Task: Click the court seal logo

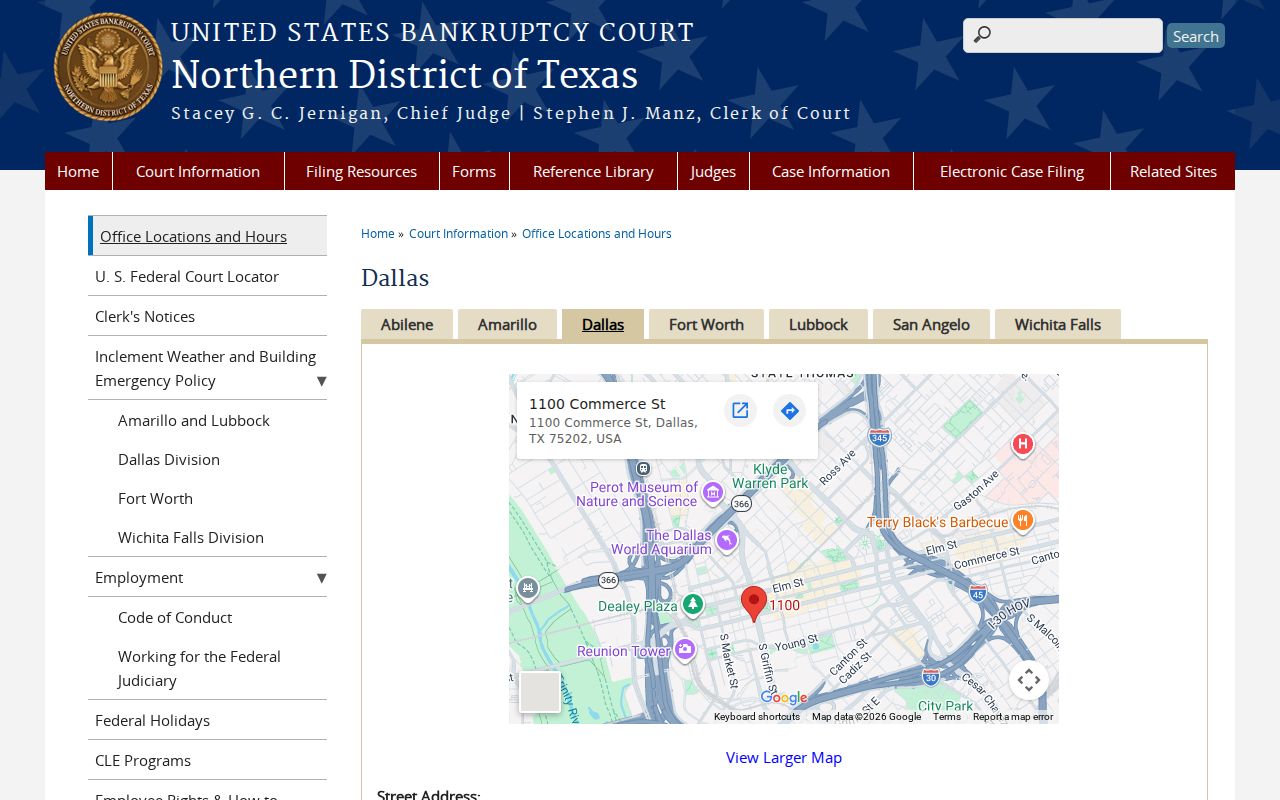Action: point(108,67)
